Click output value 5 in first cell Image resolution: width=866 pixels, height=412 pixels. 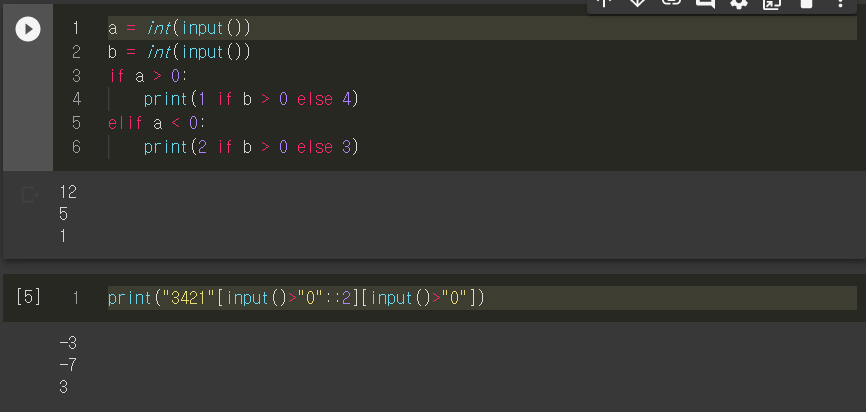click(x=64, y=214)
